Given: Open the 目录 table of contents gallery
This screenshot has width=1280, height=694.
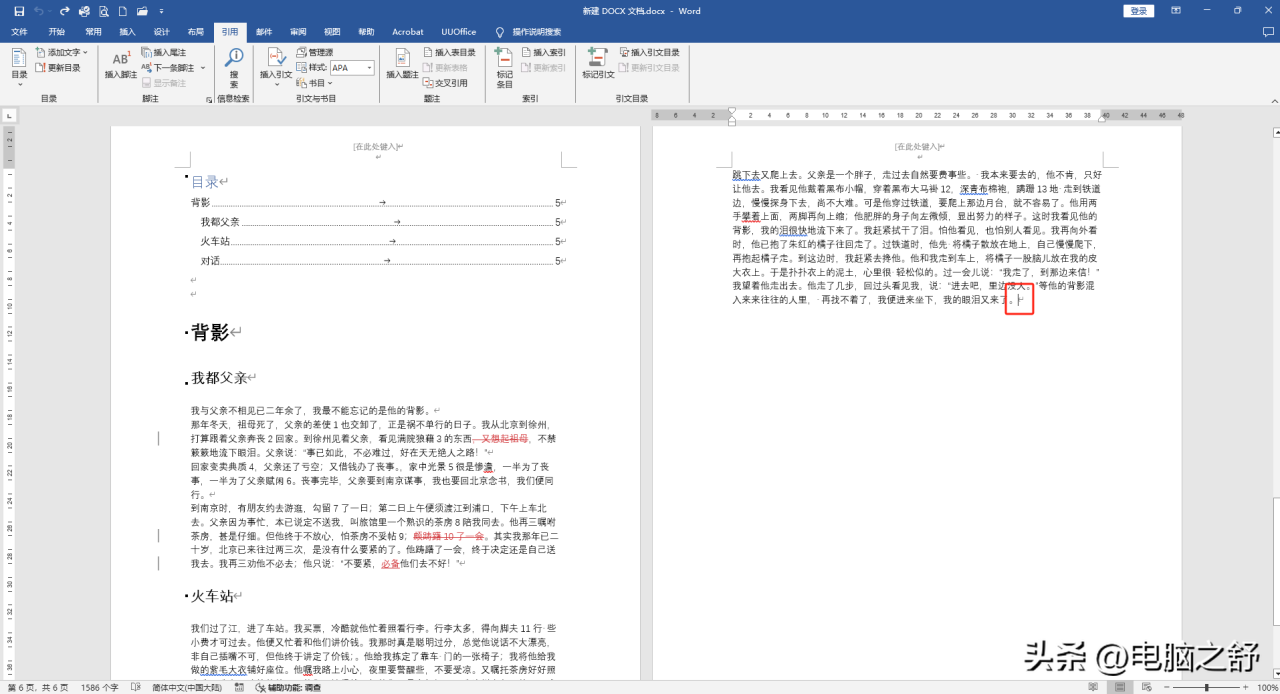Looking at the screenshot, I should click(19, 66).
